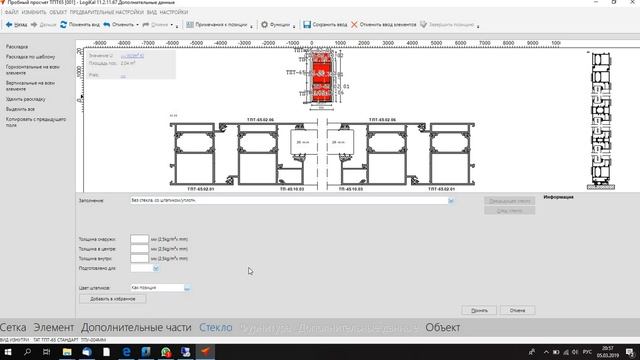Open the ФАЙЛ menu
Screen dimensions: 640x360
[11, 12]
